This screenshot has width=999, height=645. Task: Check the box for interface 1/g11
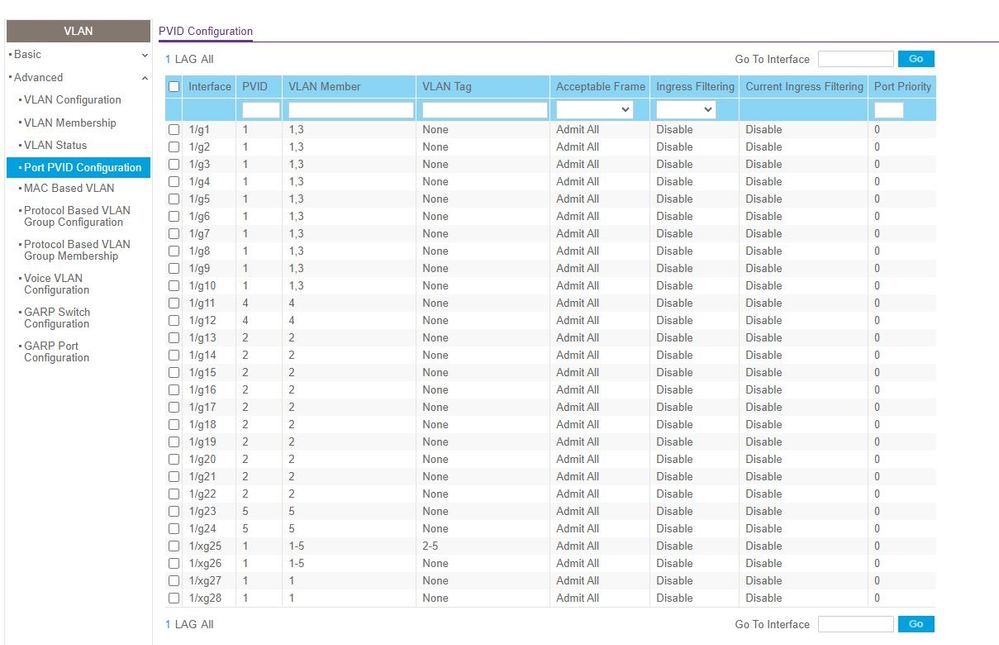(174, 303)
